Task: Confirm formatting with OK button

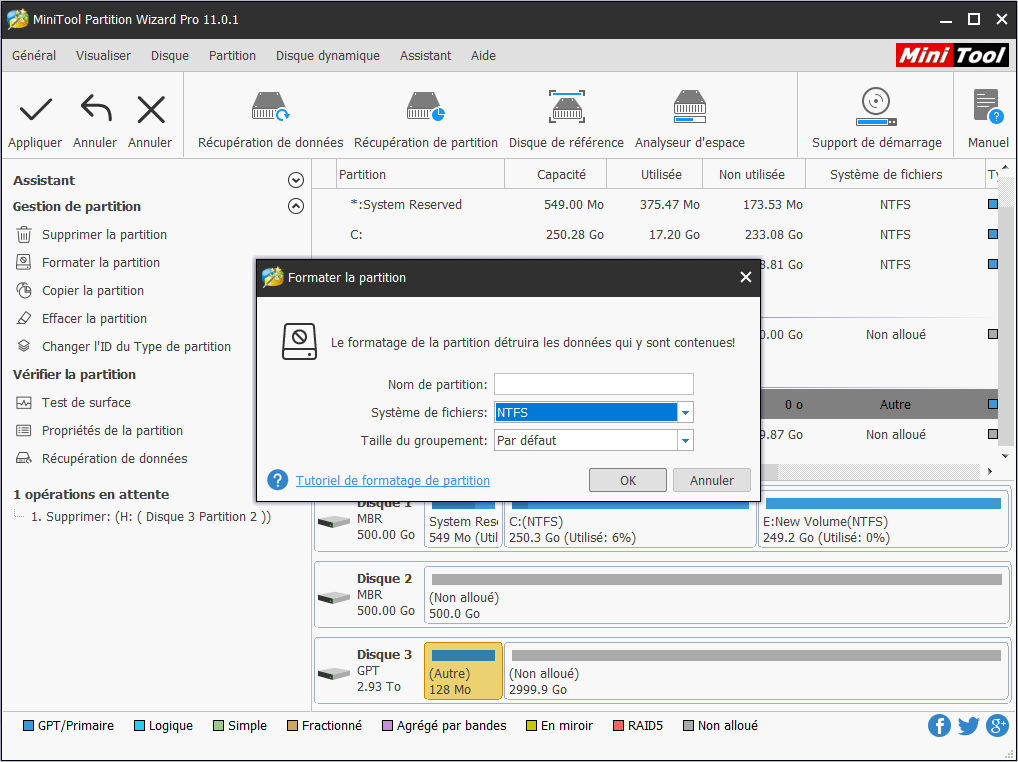Action: tap(628, 480)
